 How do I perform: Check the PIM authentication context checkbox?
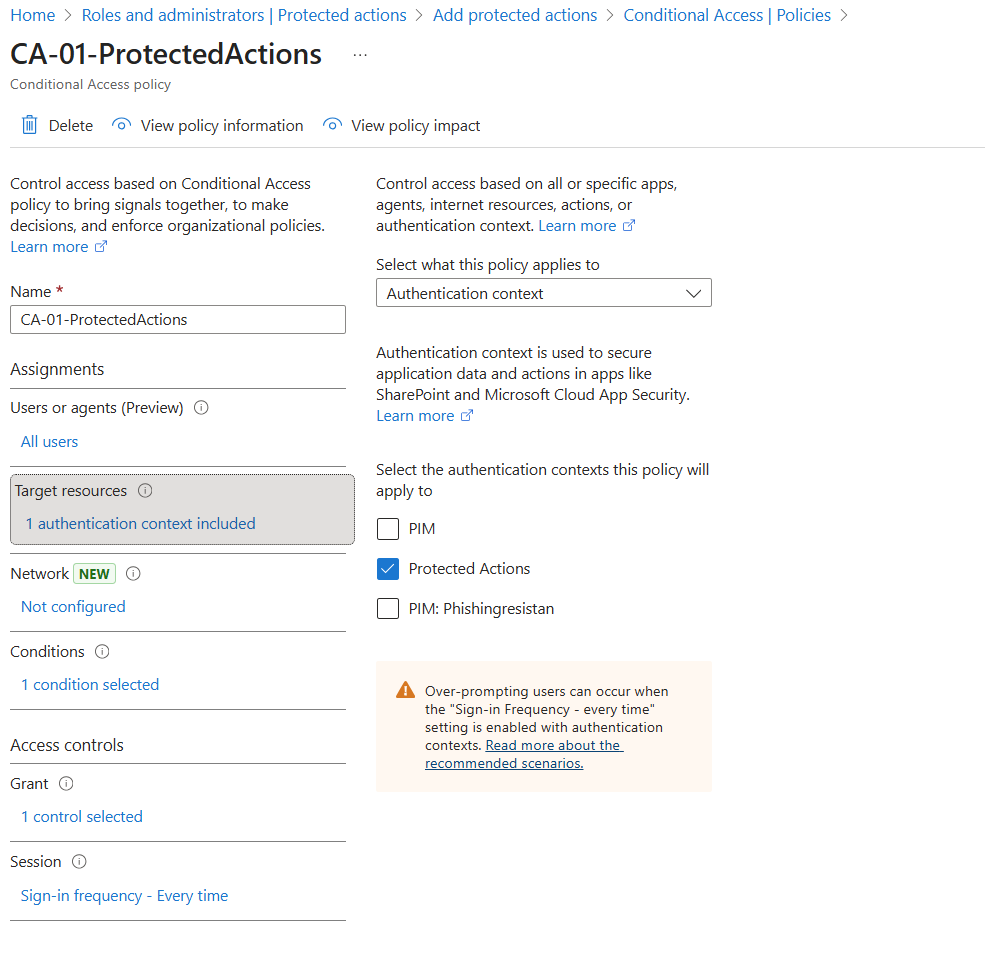[x=388, y=529]
